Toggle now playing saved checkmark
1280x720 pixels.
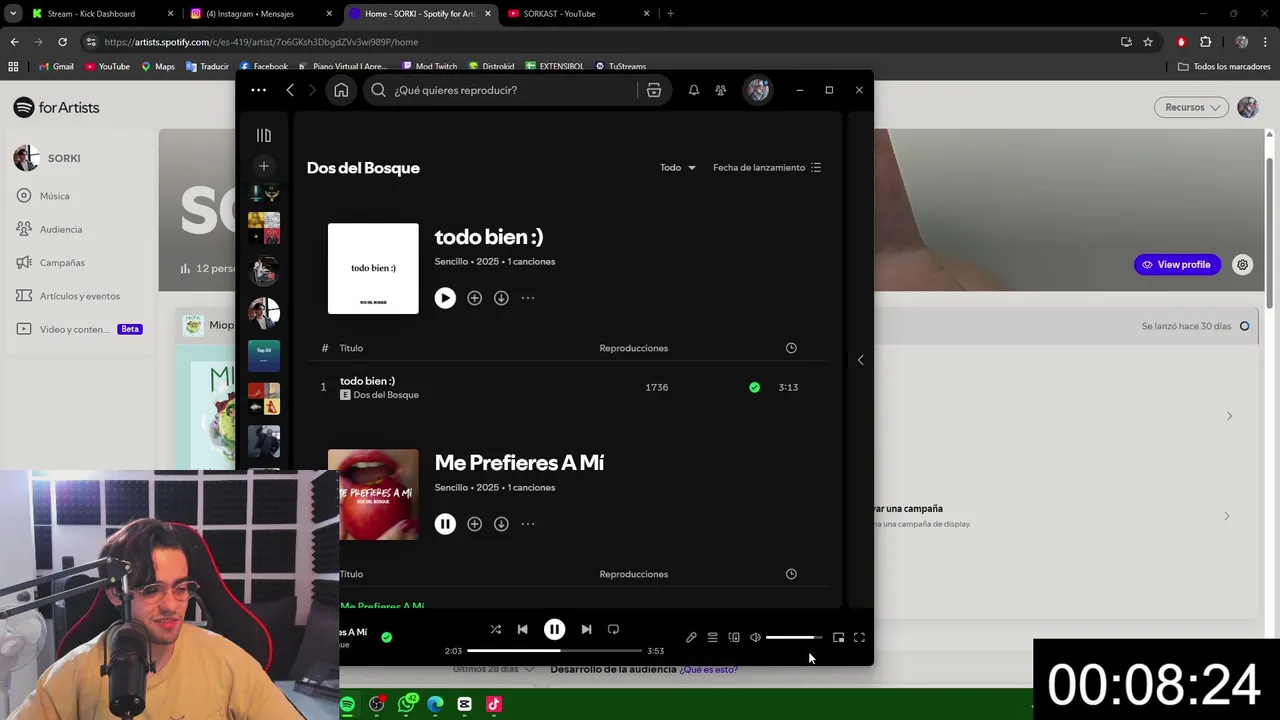[386, 637]
